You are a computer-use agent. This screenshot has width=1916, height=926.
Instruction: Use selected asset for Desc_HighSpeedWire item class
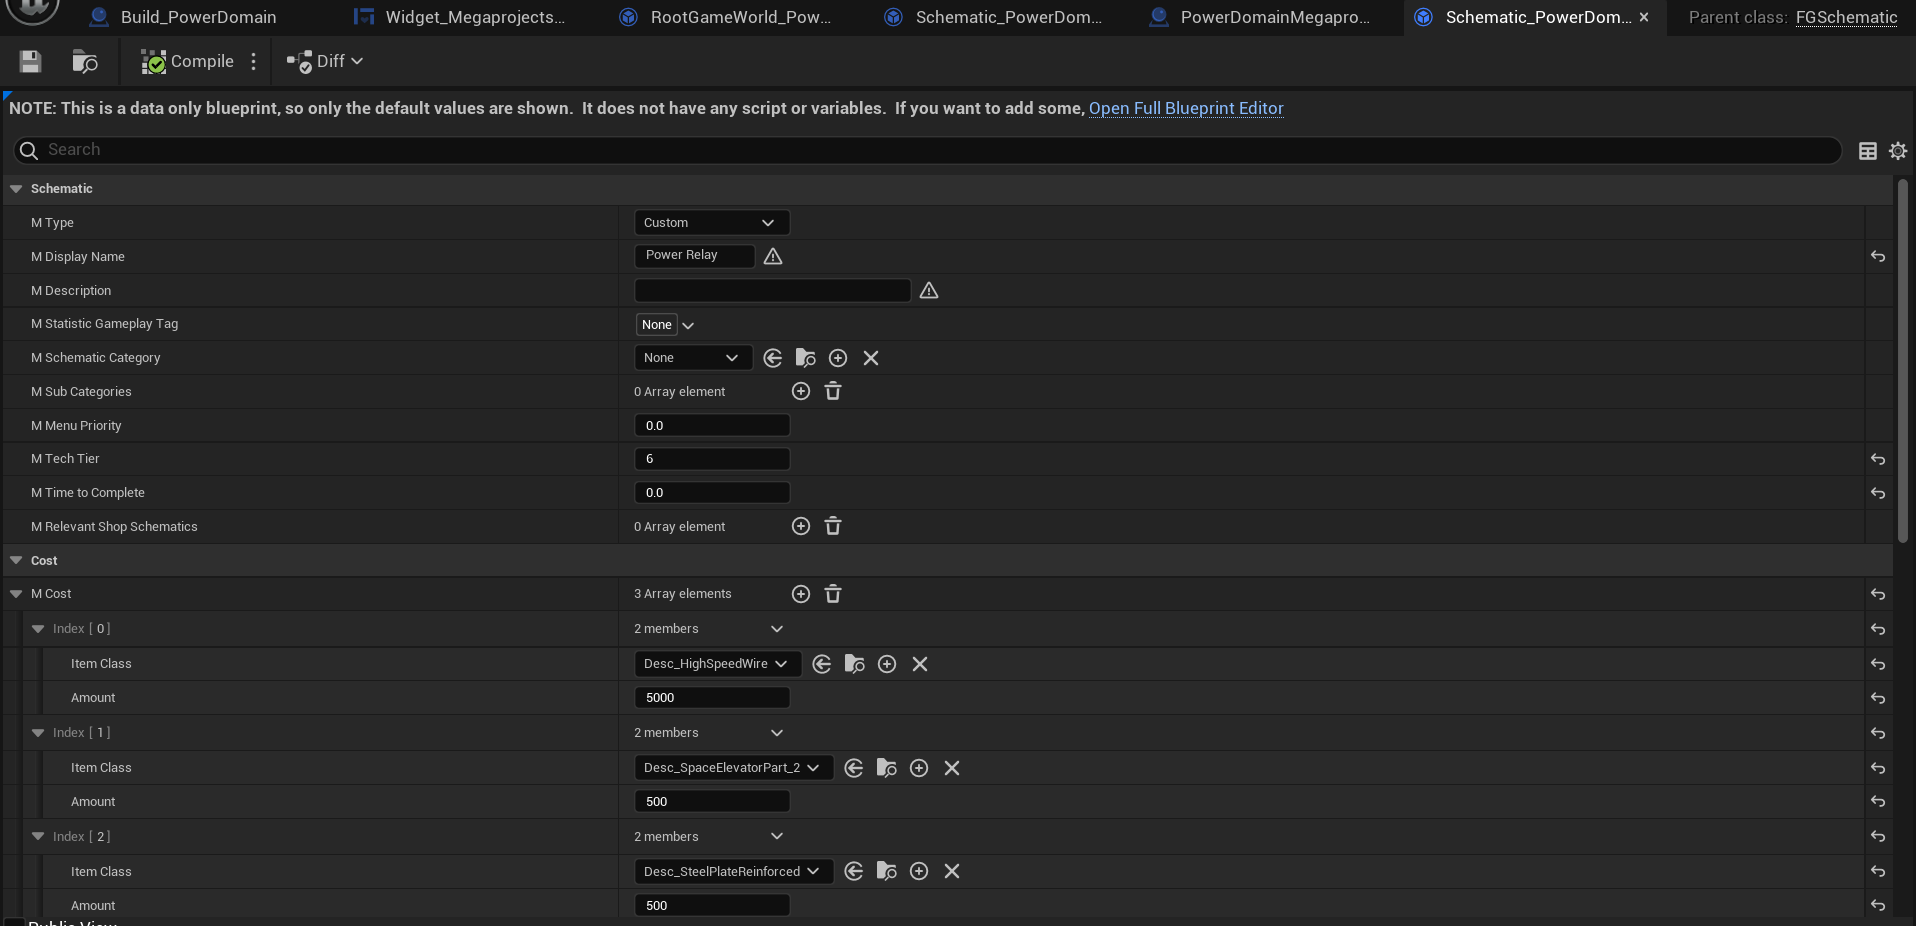pos(822,664)
